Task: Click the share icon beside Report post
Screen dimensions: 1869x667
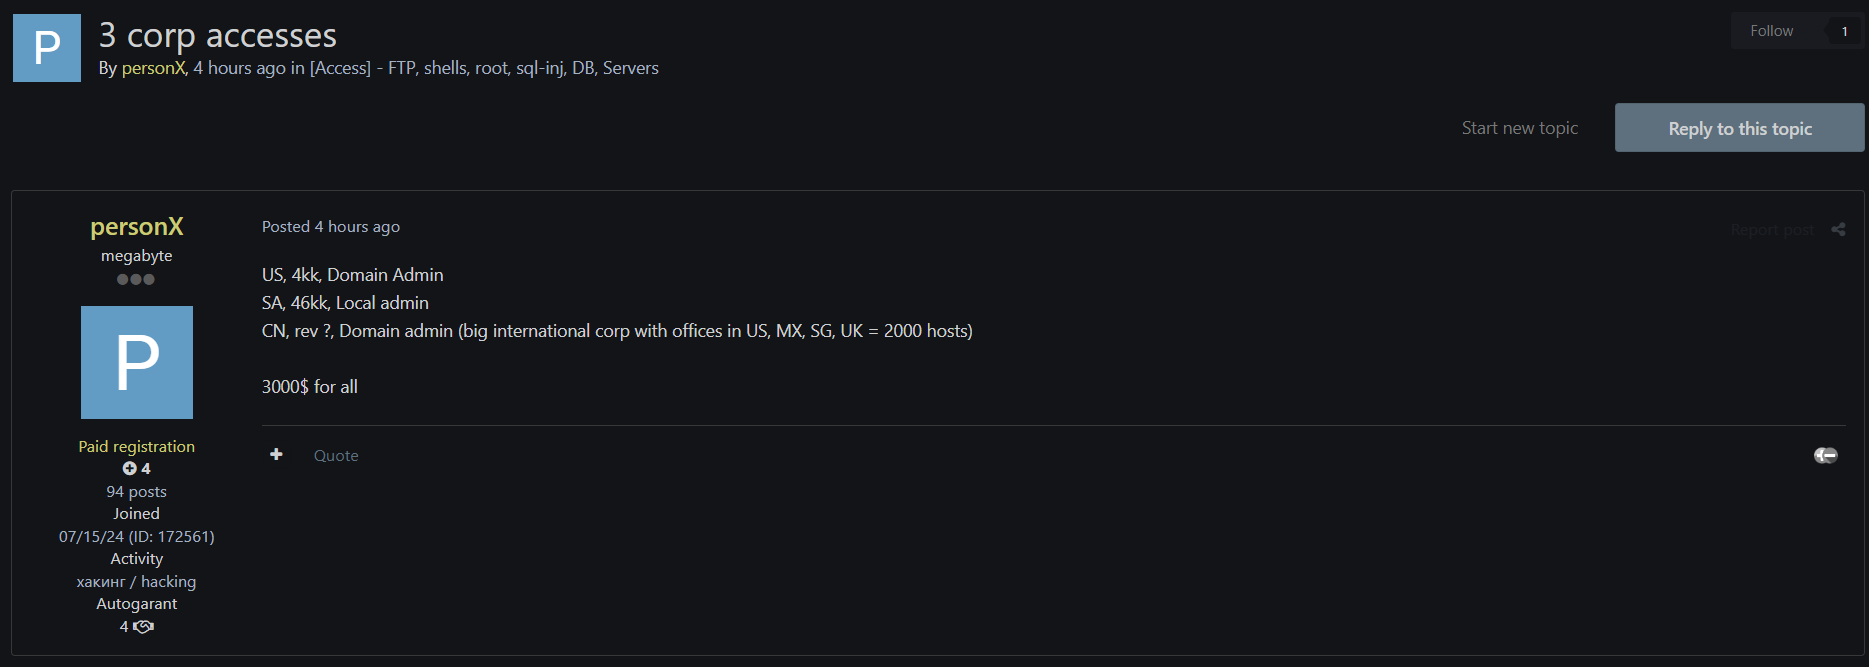Action: (1838, 229)
